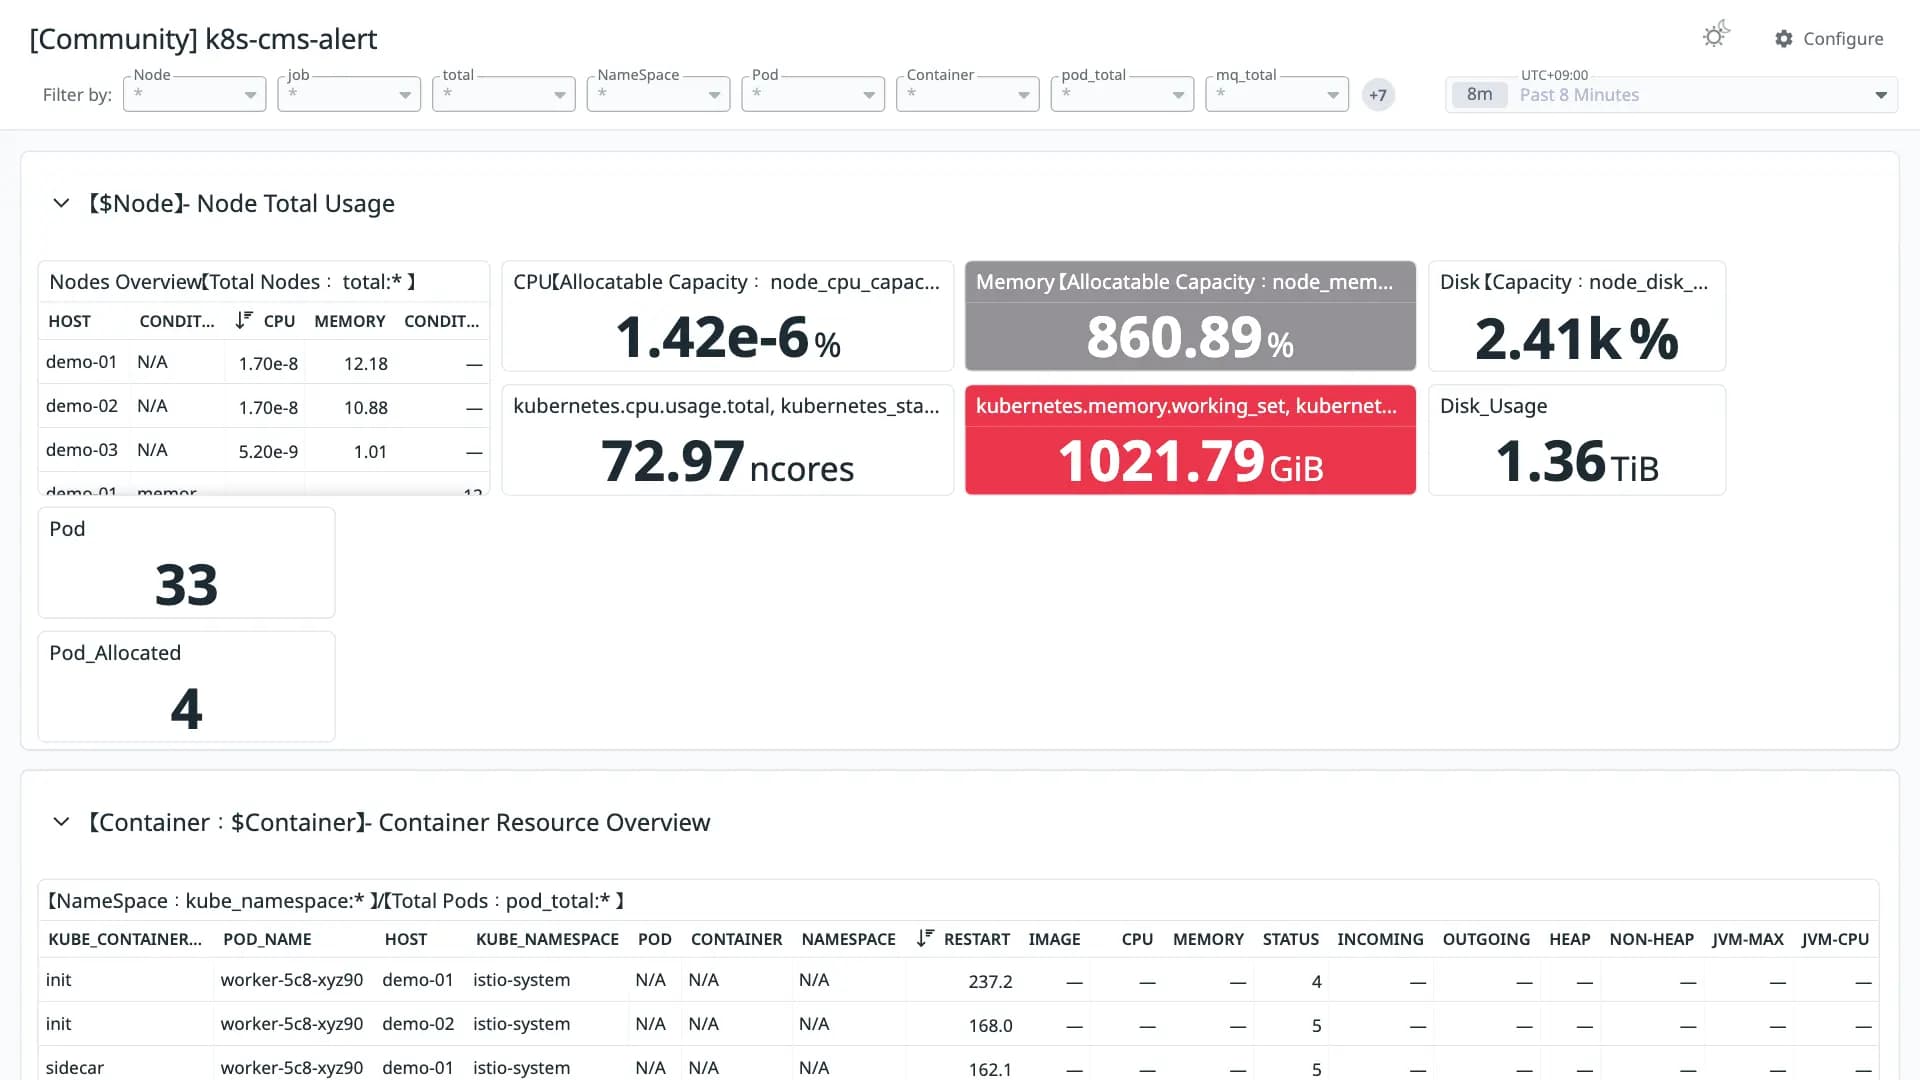The width and height of the screenshot is (1920, 1080).
Task: Sort by MEMORY column in Nodes Overview
Action: click(349, 321)
